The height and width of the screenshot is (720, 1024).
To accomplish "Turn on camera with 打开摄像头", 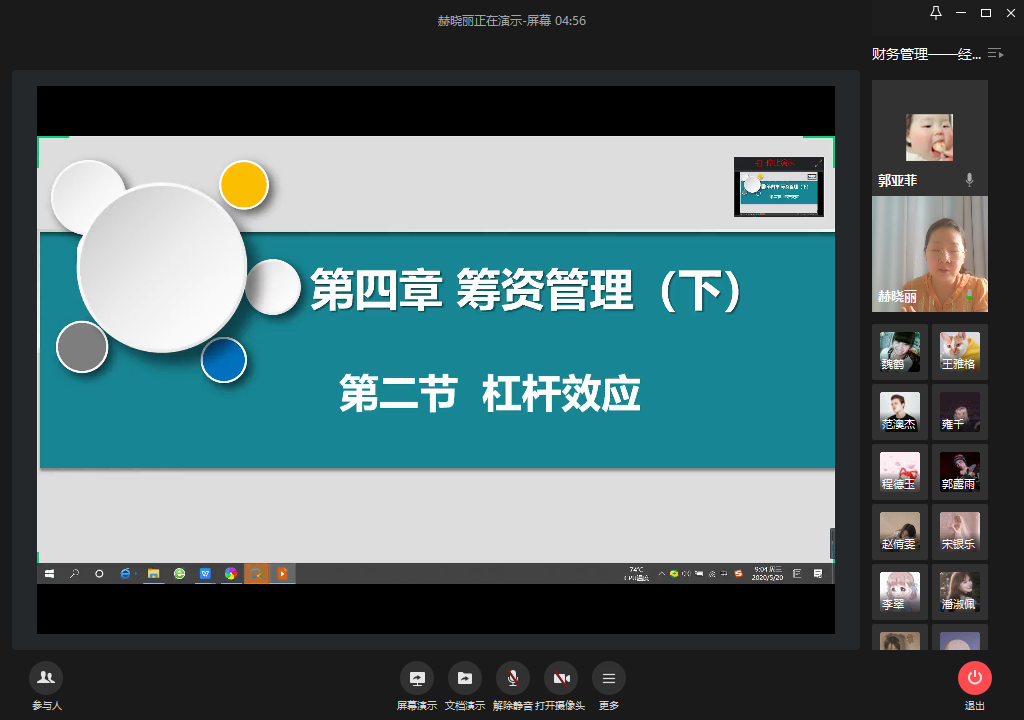I will pyautogui.click(x=561, y=678).
